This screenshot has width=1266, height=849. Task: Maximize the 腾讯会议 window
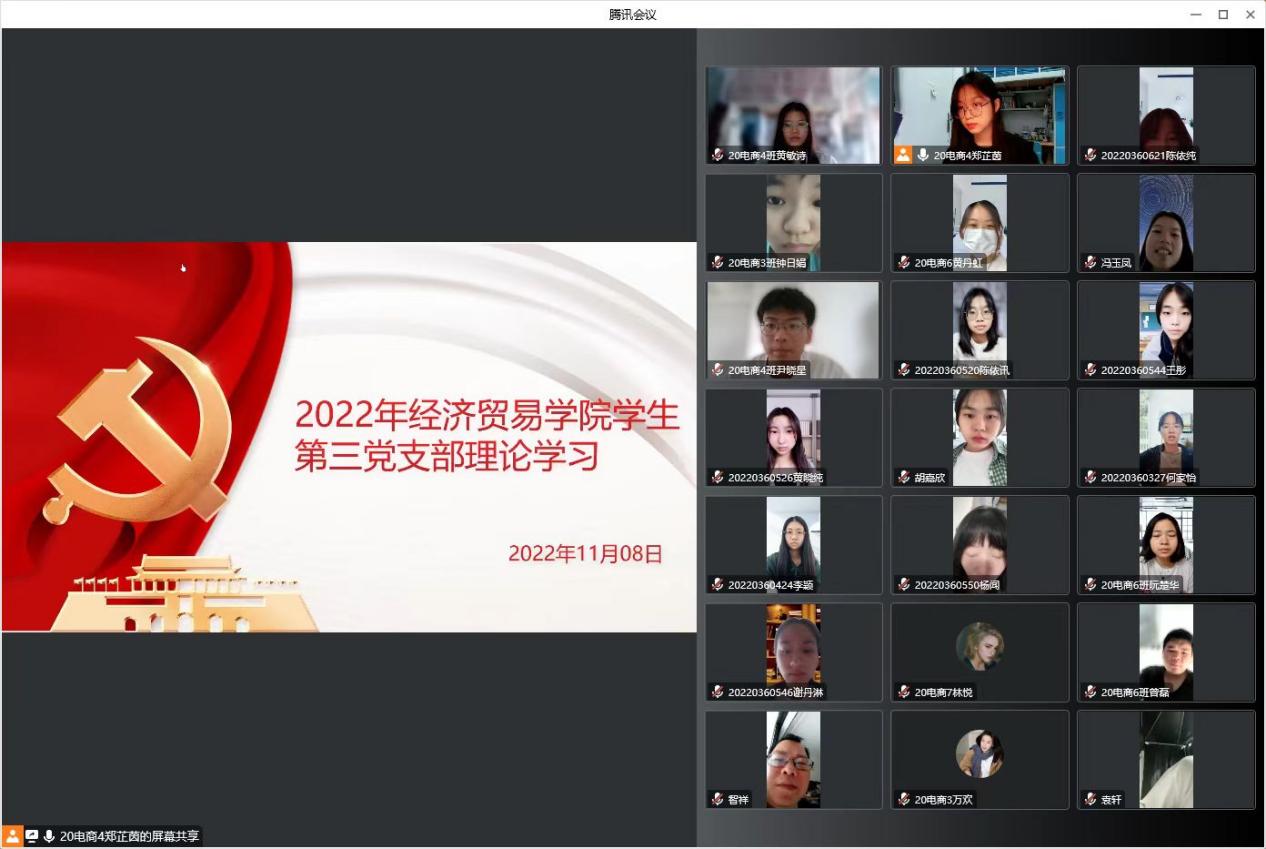pos(1222,14)
